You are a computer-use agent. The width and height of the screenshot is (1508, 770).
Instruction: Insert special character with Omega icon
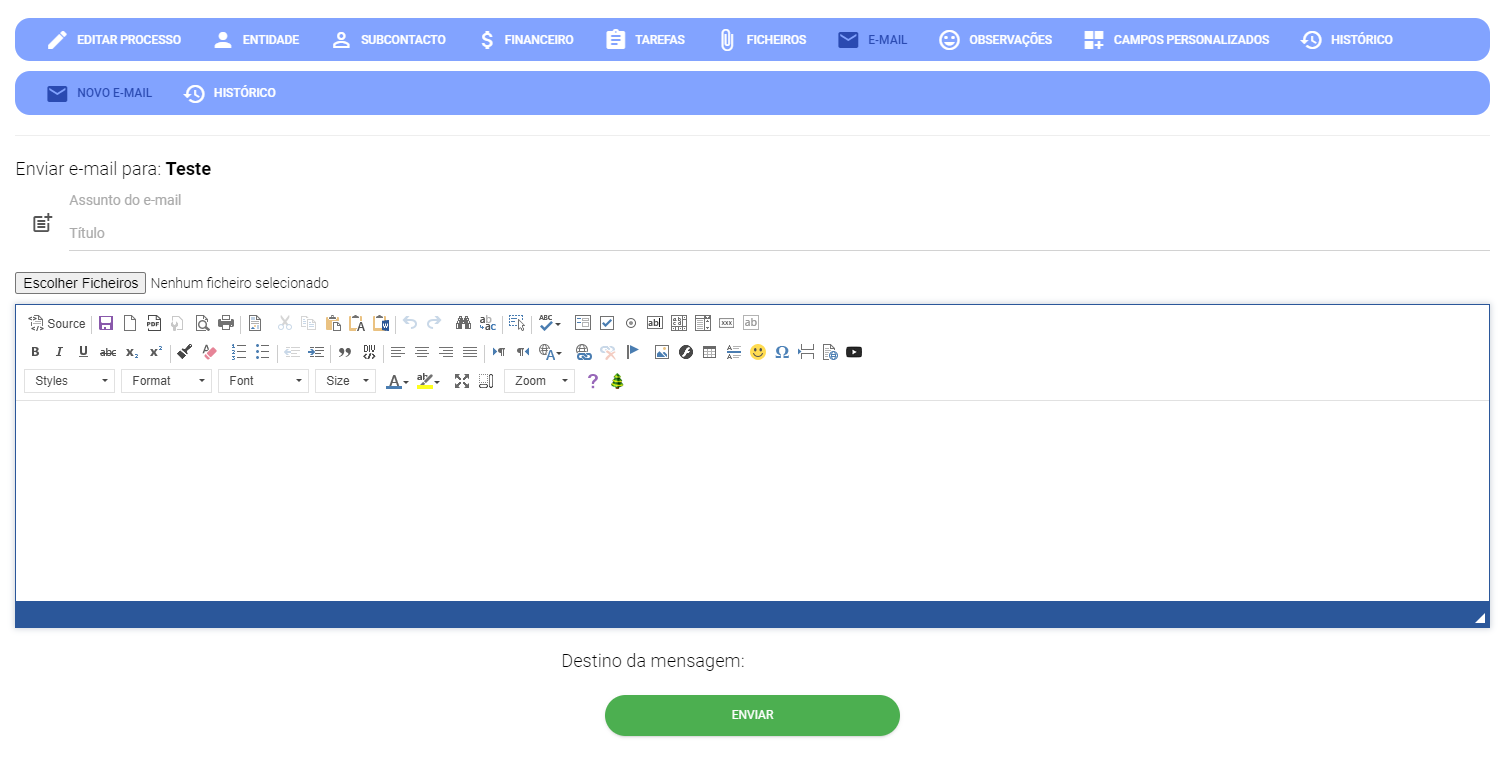[x=782, y=352]
